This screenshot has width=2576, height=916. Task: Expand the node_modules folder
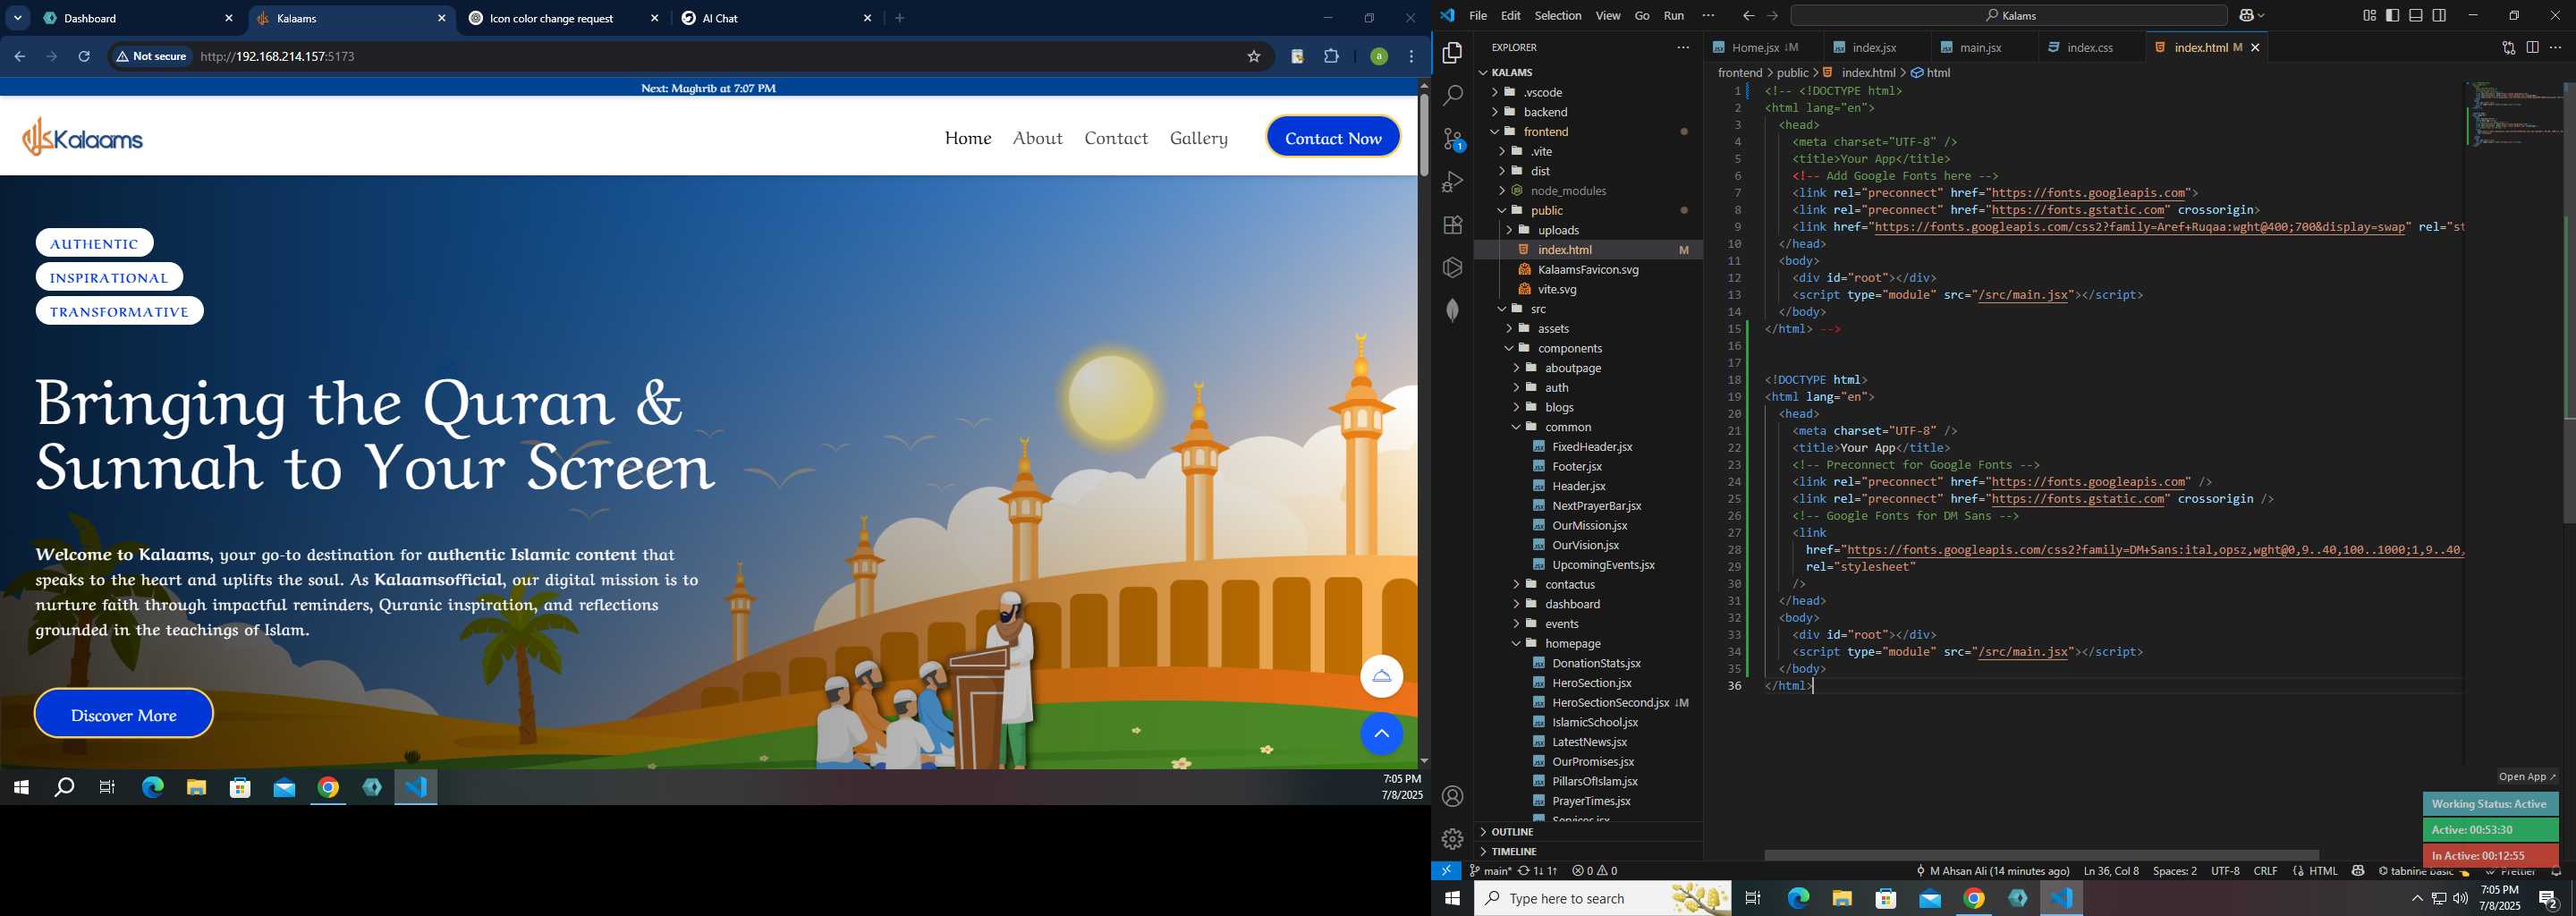[1588, 191]
